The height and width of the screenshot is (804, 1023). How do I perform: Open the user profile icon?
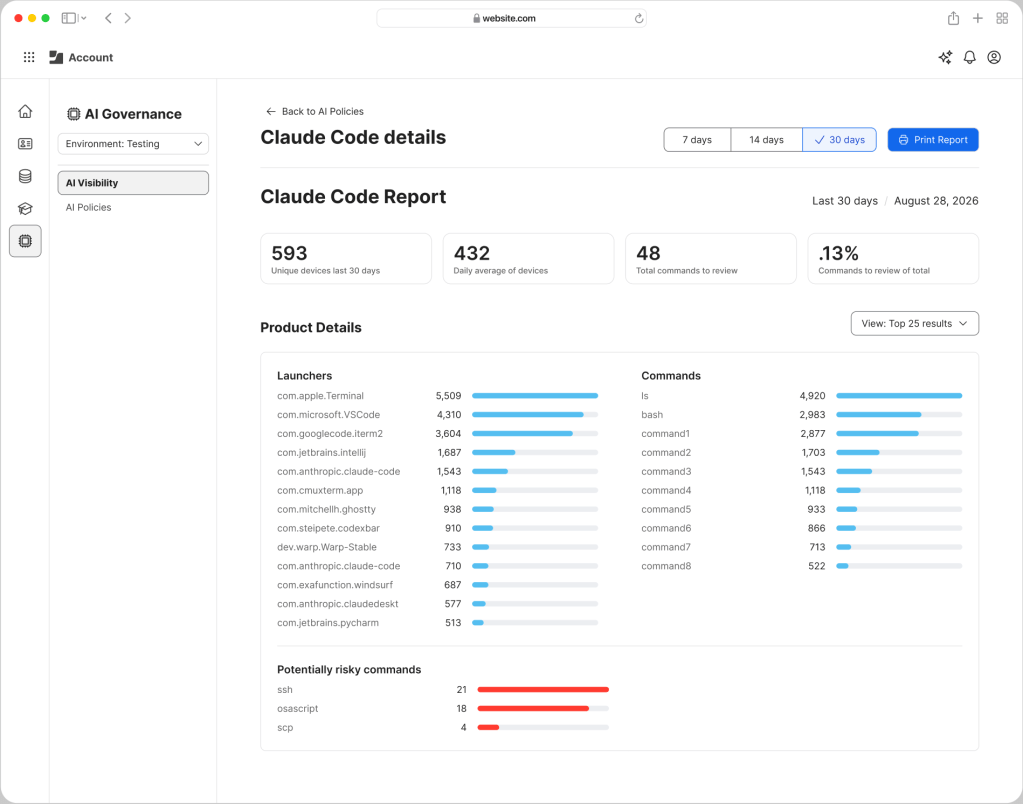pos(994,57)
